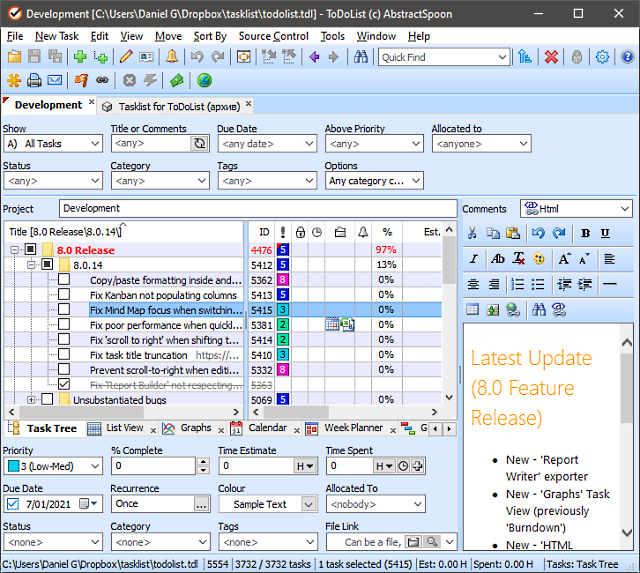The height and width of the screenshot is (573, 640).
Task: Click the Recurrence '...' browse button
Action: [x=202, y=504]
